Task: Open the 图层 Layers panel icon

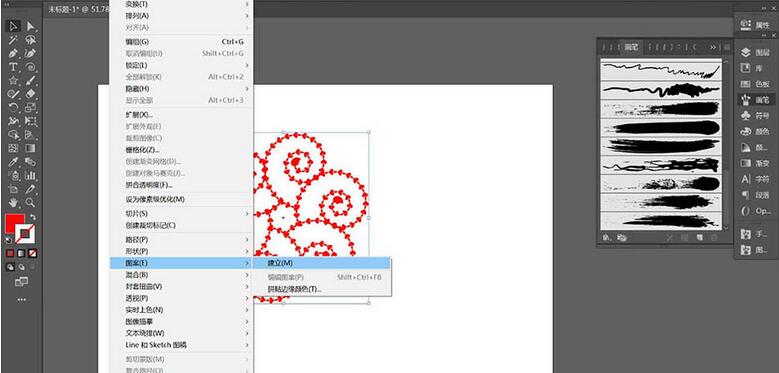Action: [755, 53]
